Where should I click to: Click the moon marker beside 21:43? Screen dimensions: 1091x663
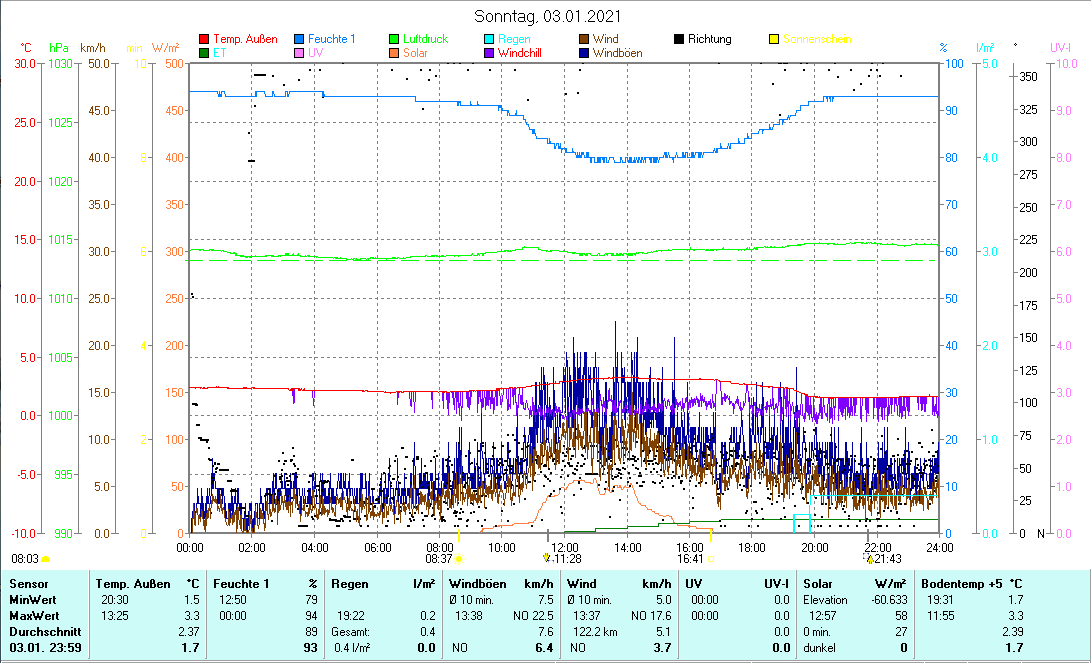[869, 559]
